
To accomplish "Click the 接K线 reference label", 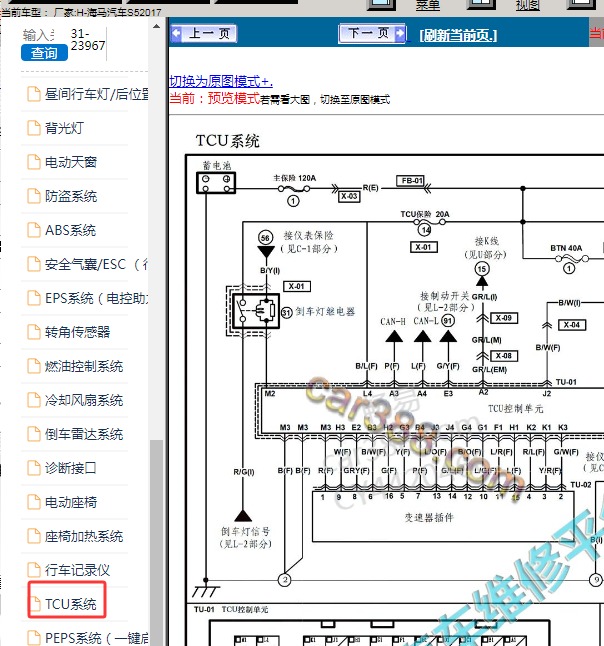I will coord(487,241).
